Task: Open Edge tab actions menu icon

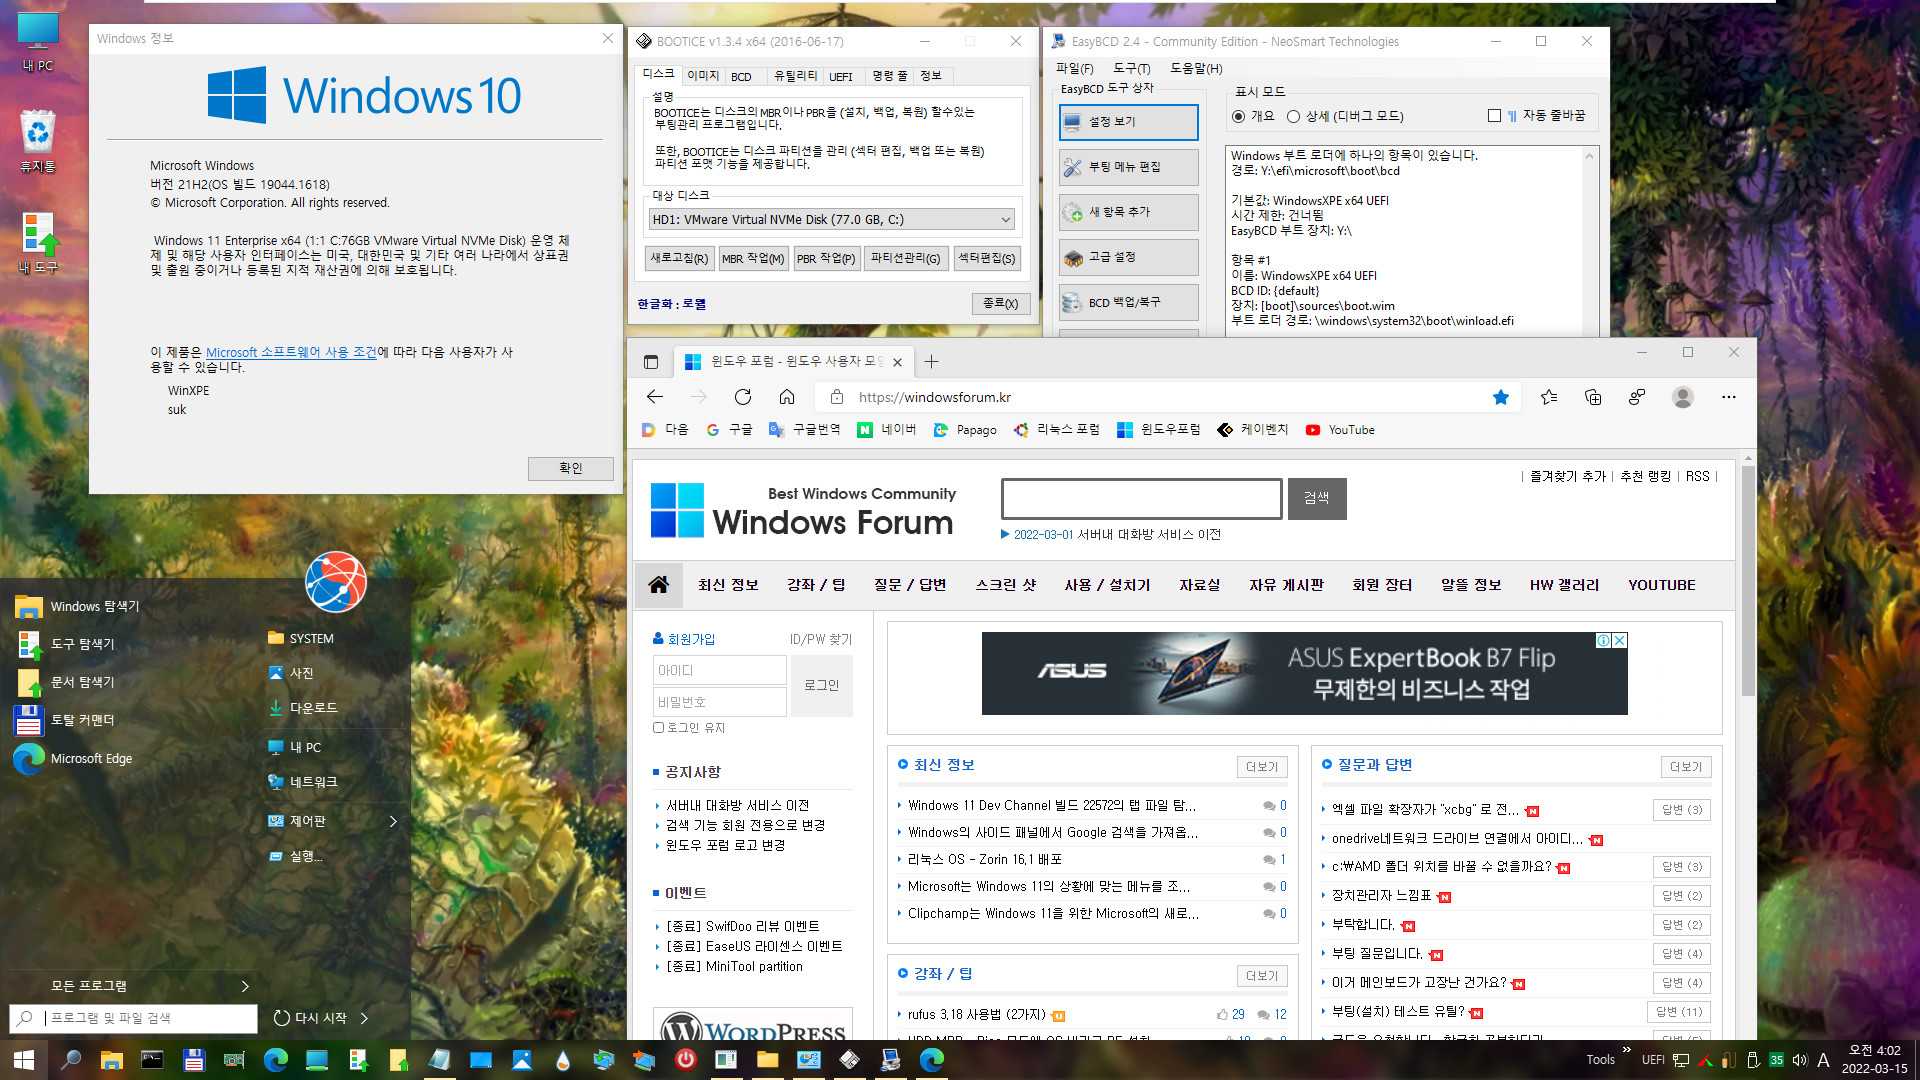Action: [x=651, y=362]
